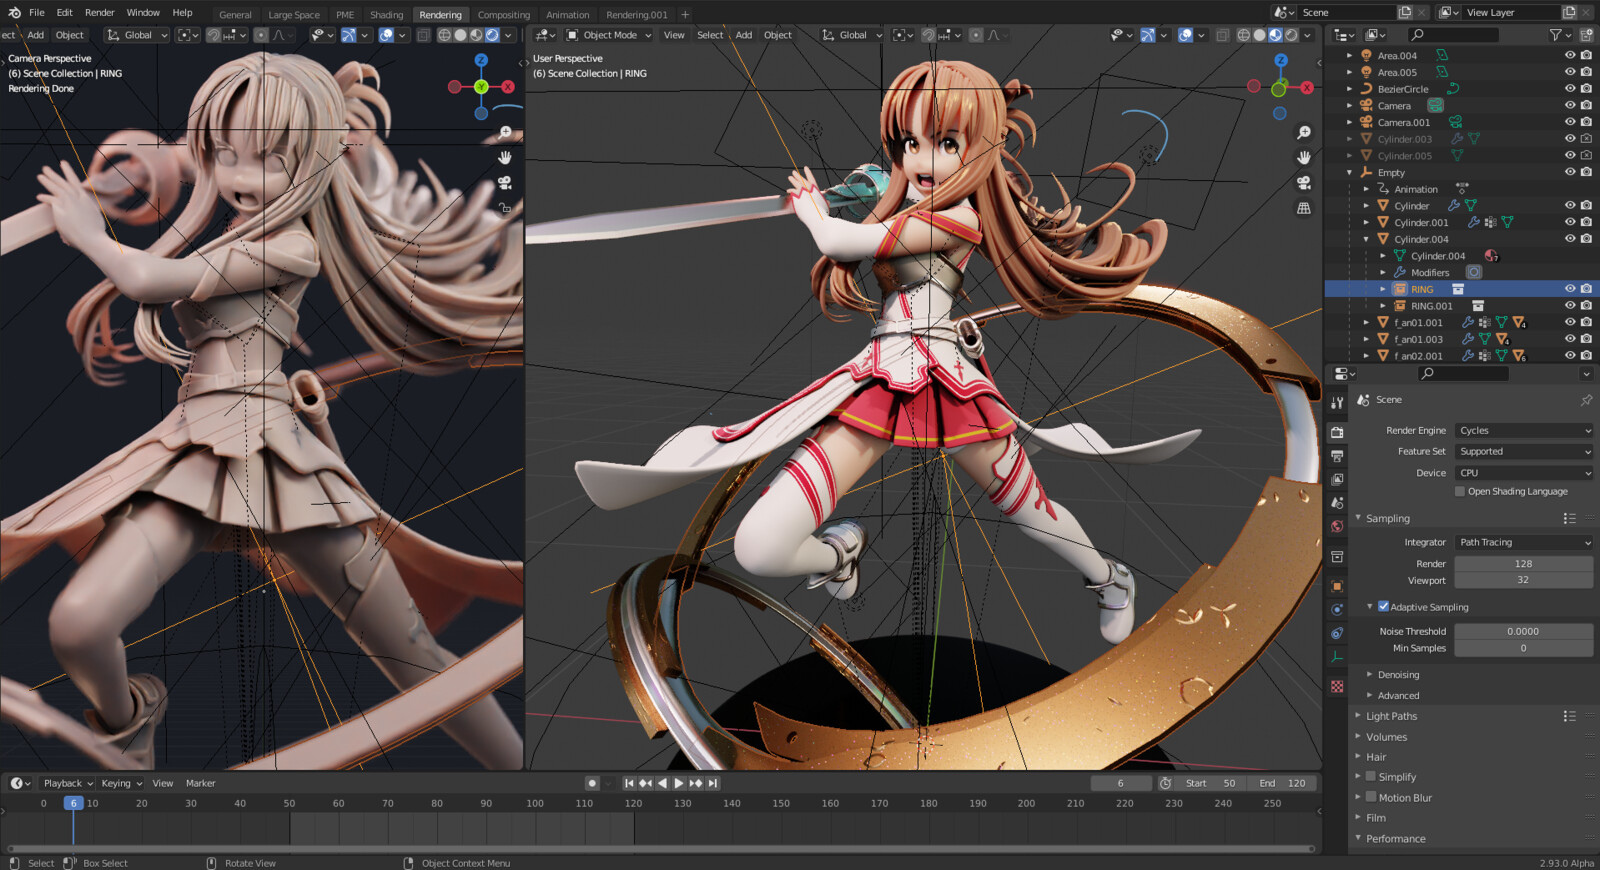The width and height of the screenshot is (1600, 870).
Task: Hide BezierCircle with its eye icon
Action: (x=1570, y=89)
